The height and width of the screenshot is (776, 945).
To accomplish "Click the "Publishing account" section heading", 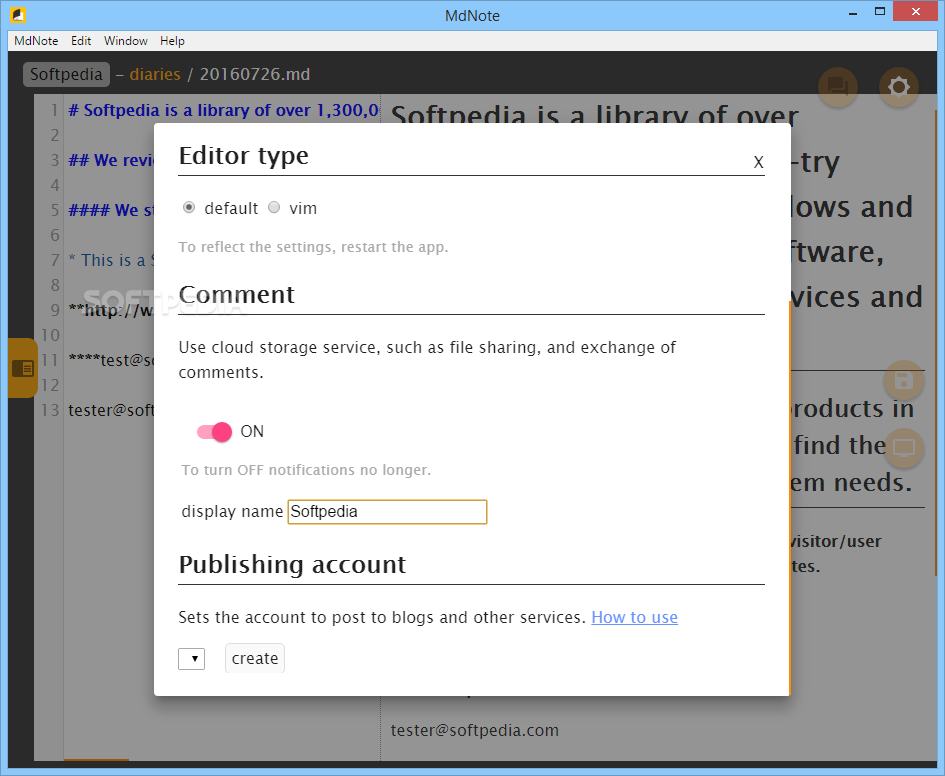I will tap(292, 565).
